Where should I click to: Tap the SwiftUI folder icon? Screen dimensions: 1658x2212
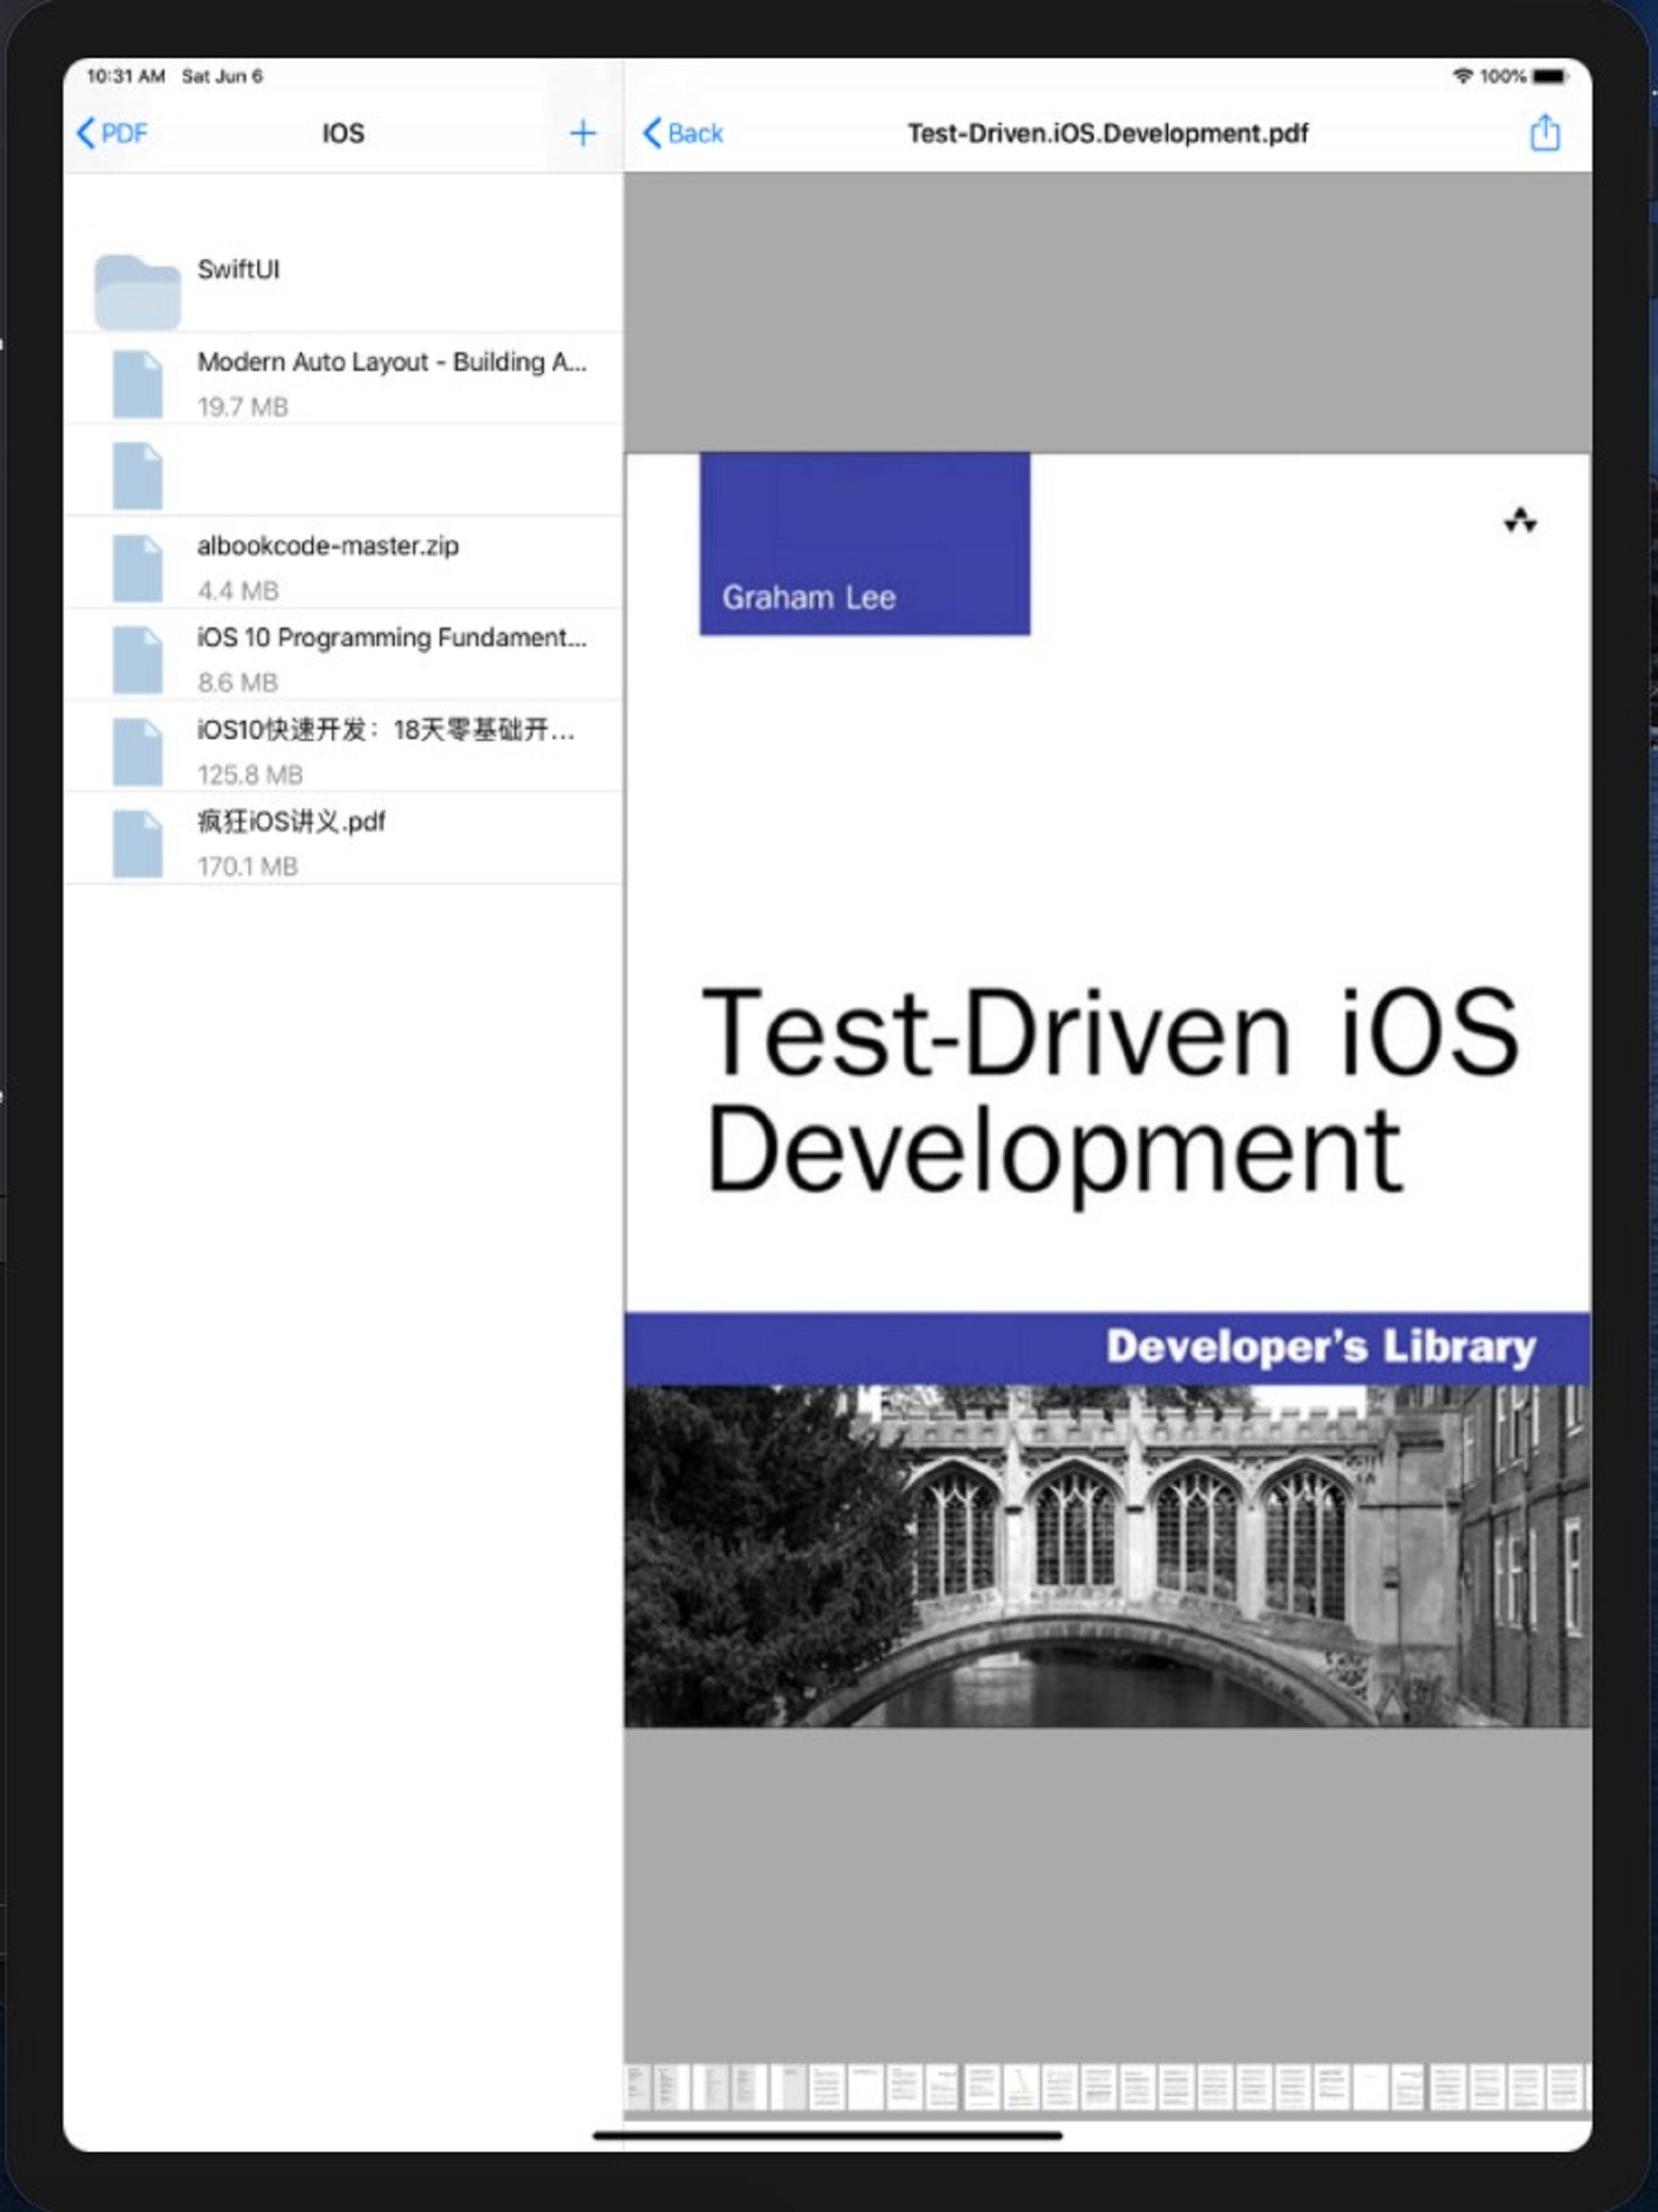click(137, 291)
